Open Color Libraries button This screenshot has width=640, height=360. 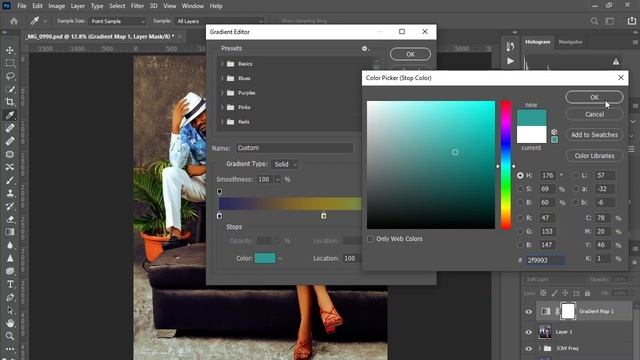click(x=594, y=156)
